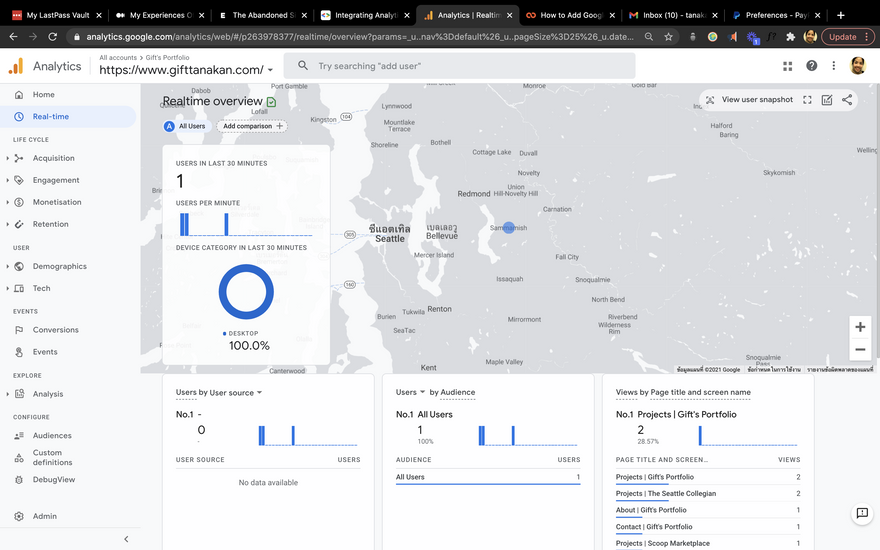Zoom in on the map
The image size is (880, 550).
coord(859,327)
